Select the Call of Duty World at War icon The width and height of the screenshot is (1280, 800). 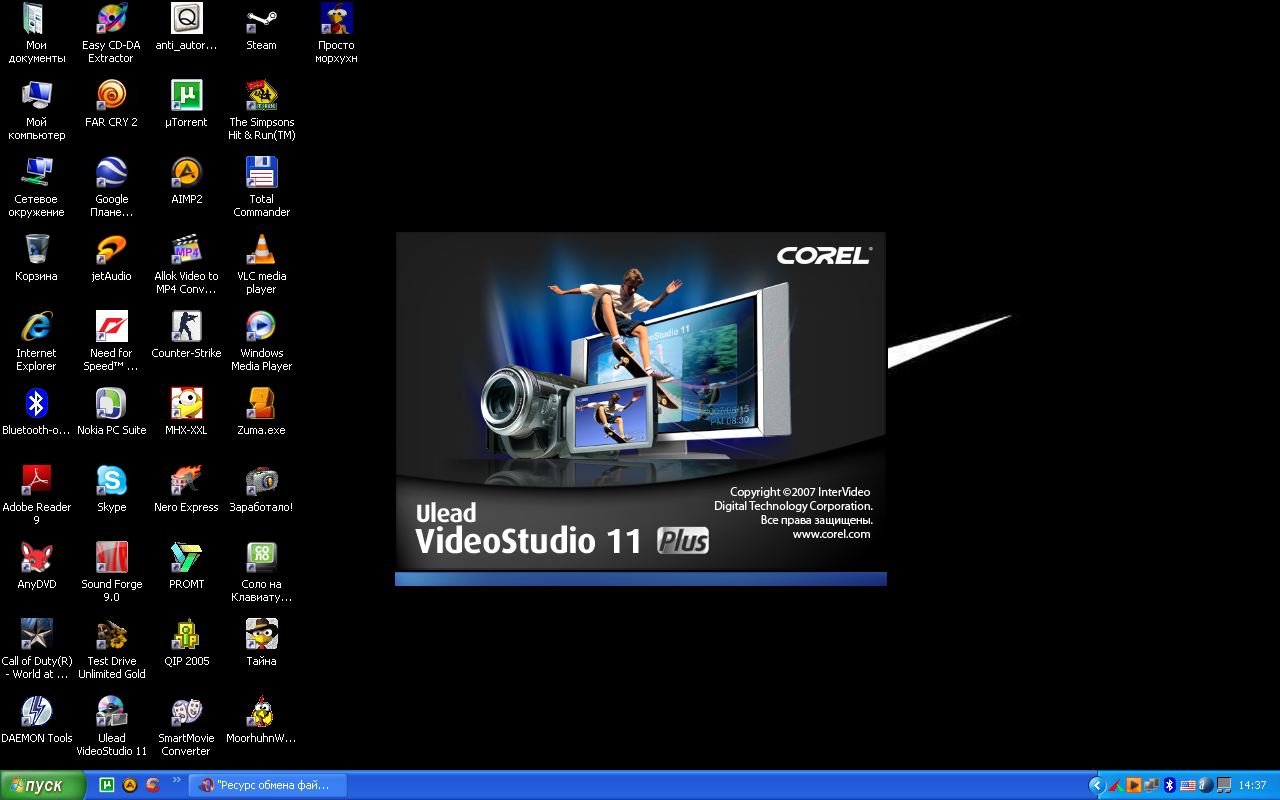36,635
